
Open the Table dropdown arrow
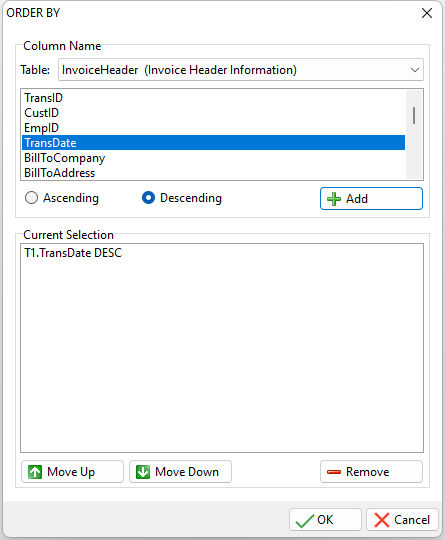point(415,70)
